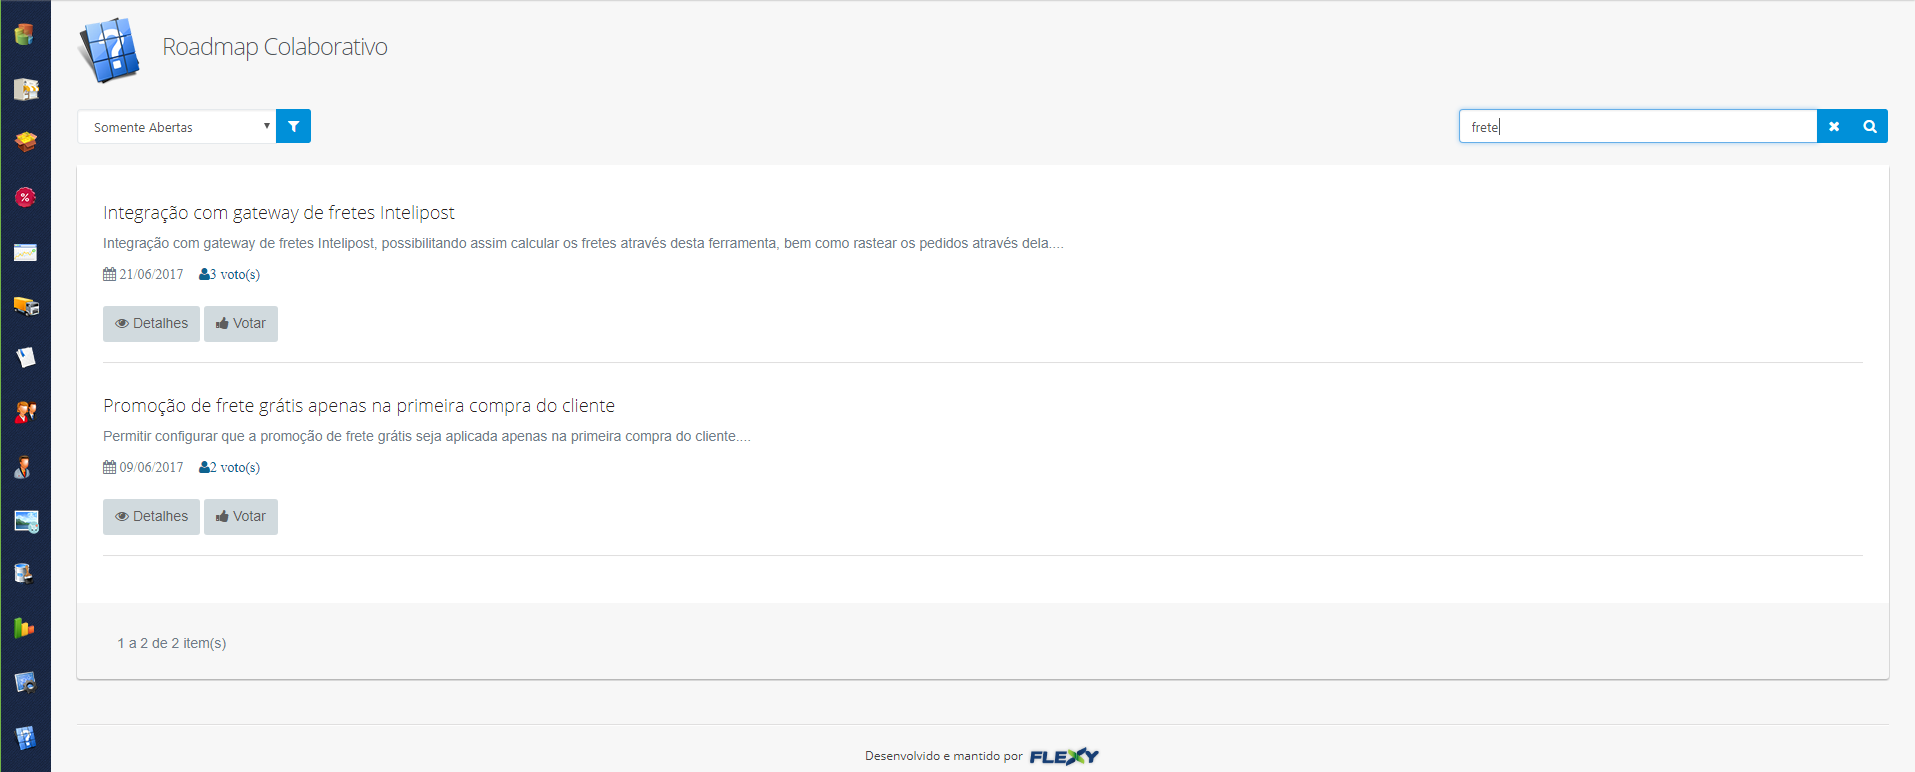
Task: Open the title "Integração com gateway de fretes Intelipost"
Action: click(279, 213)
